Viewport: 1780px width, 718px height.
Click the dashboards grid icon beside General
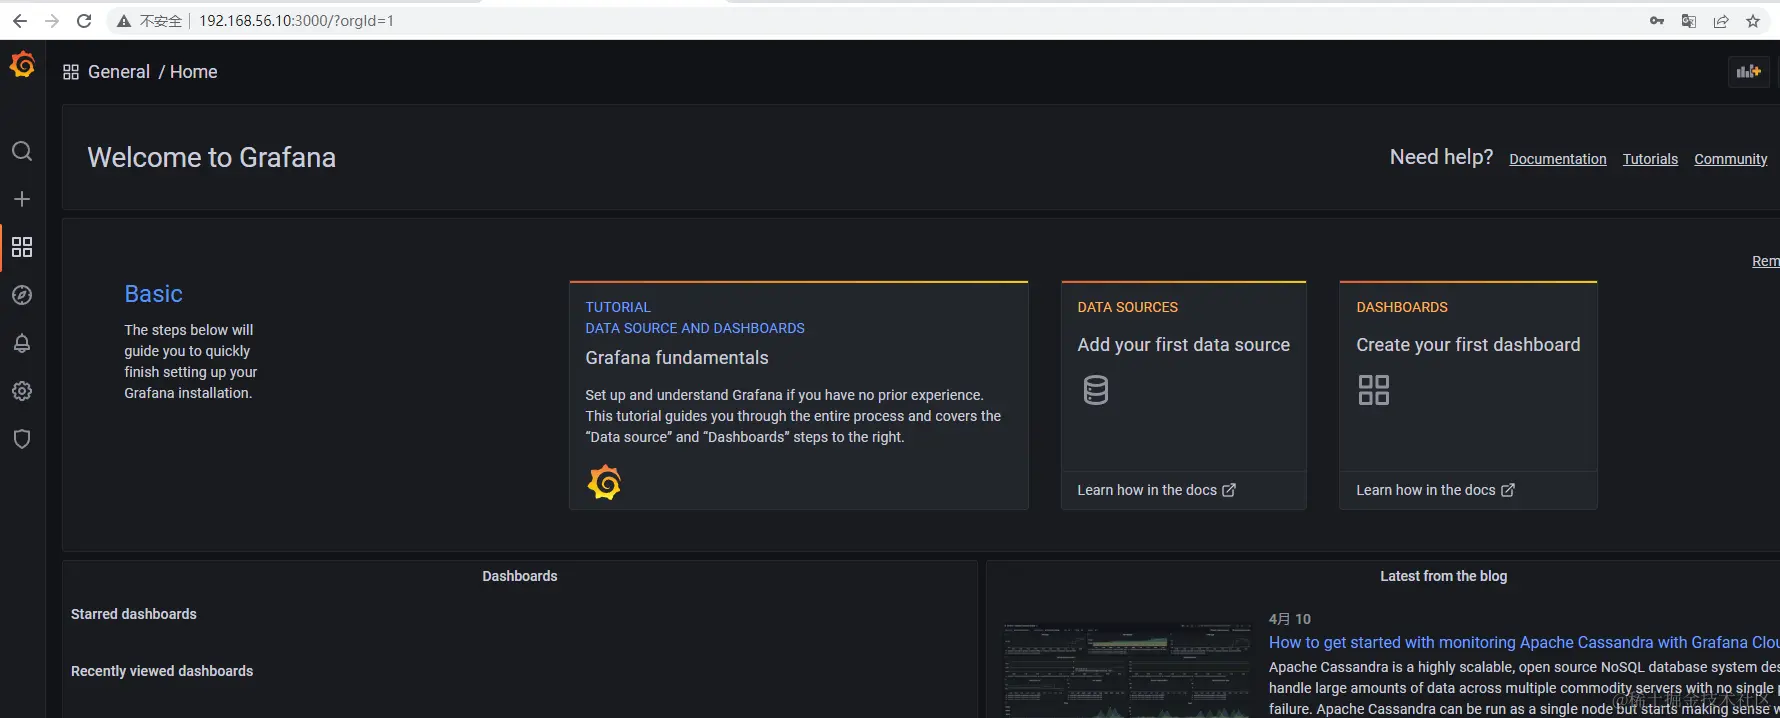tap(71, 72)
